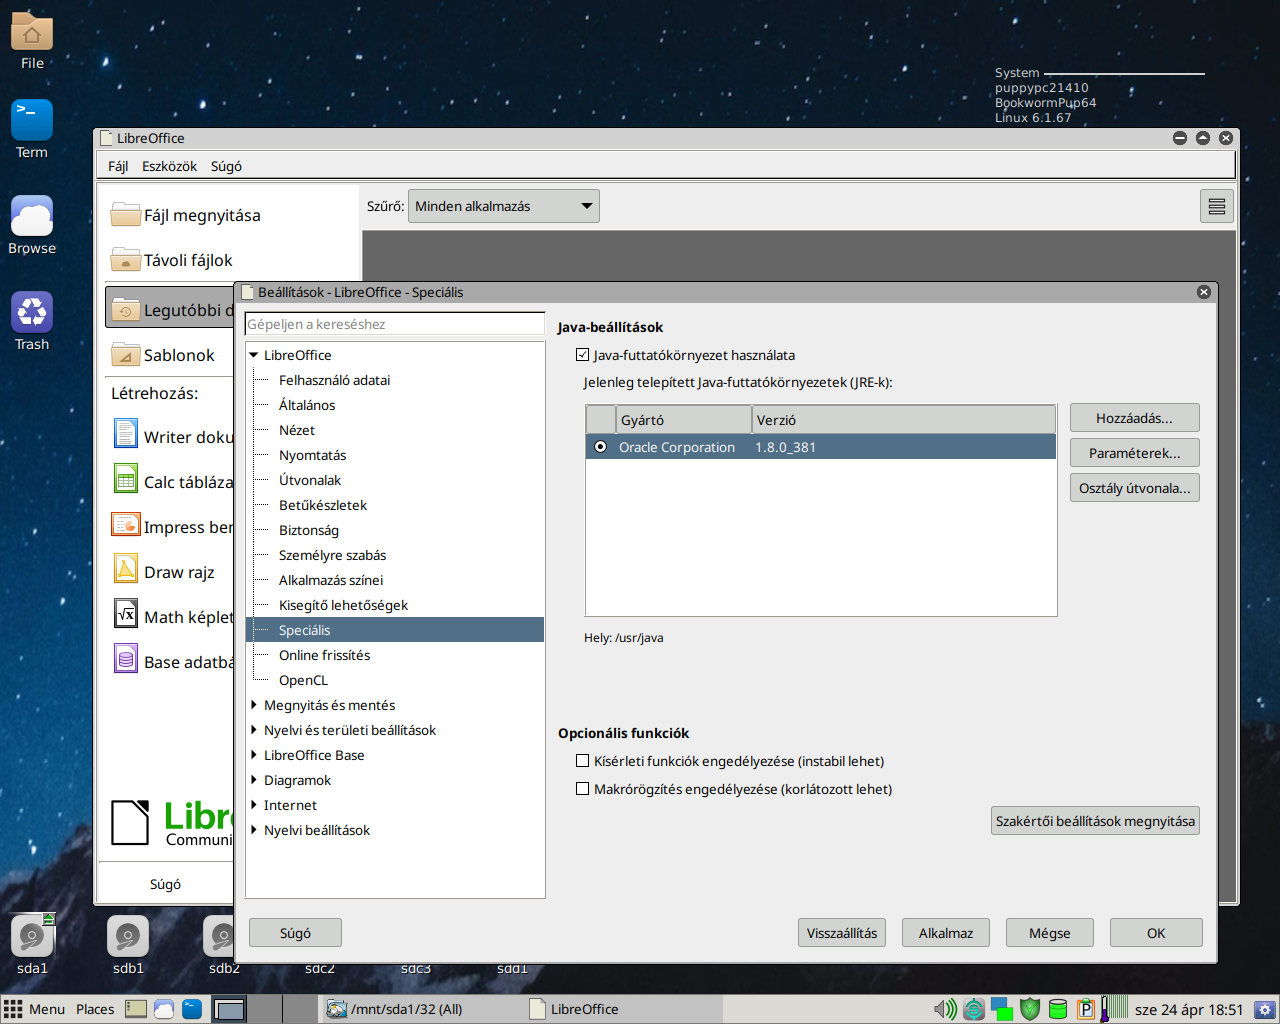Viewport: 1280px width, 1024px height.
Task: Click the Draw drawing icon in Start Center
Action: [126, 569]
